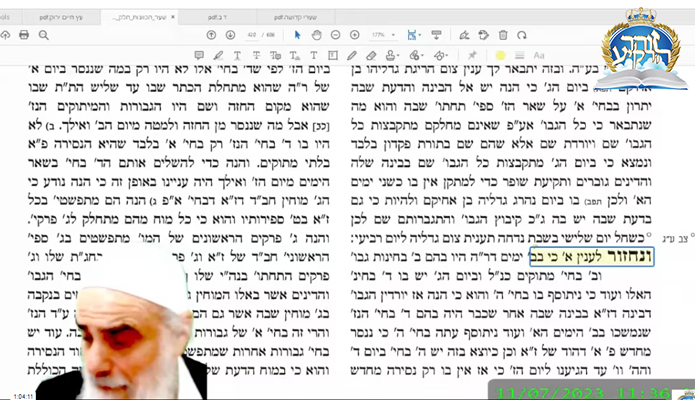Go to next page arrow
Viewport: 695px width, 400px height.
(x=229, y=34)
